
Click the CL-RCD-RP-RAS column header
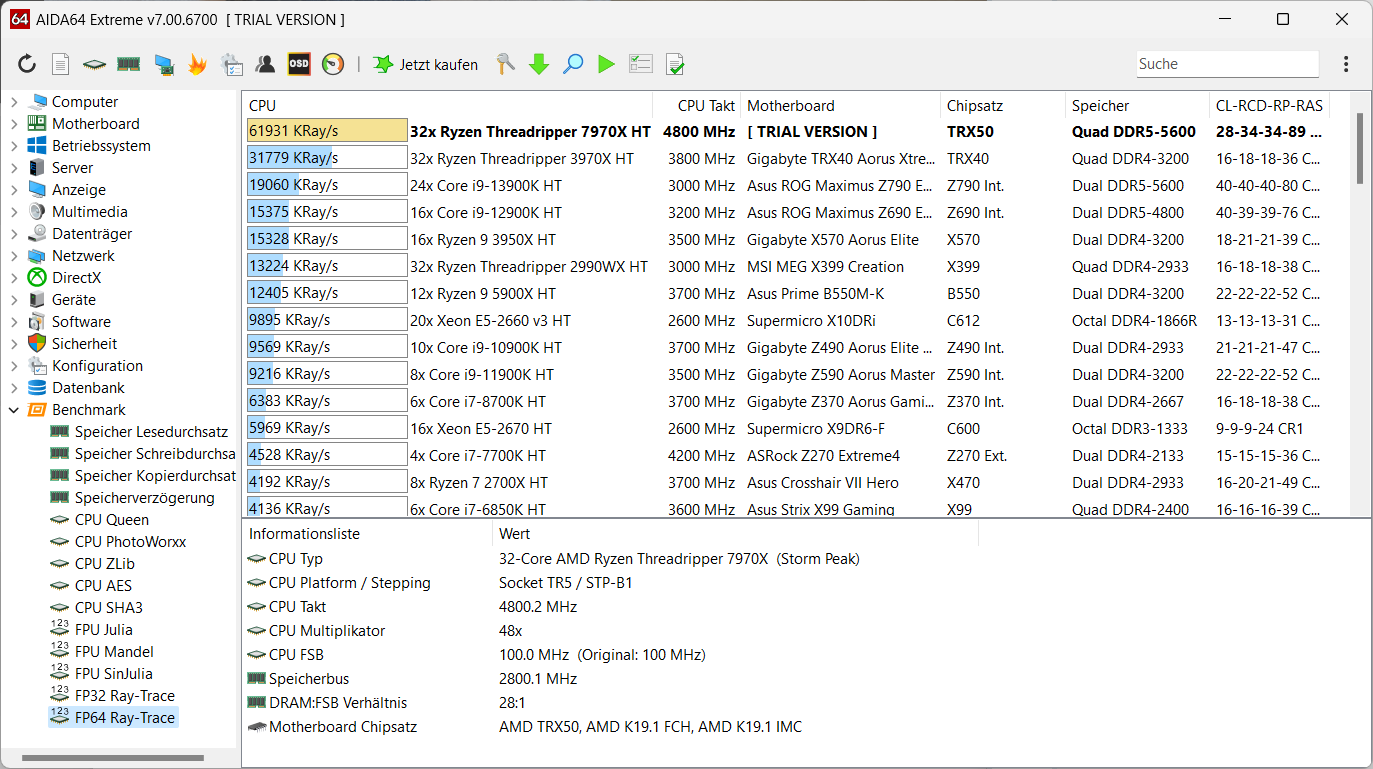click(x=1269, y=106)
